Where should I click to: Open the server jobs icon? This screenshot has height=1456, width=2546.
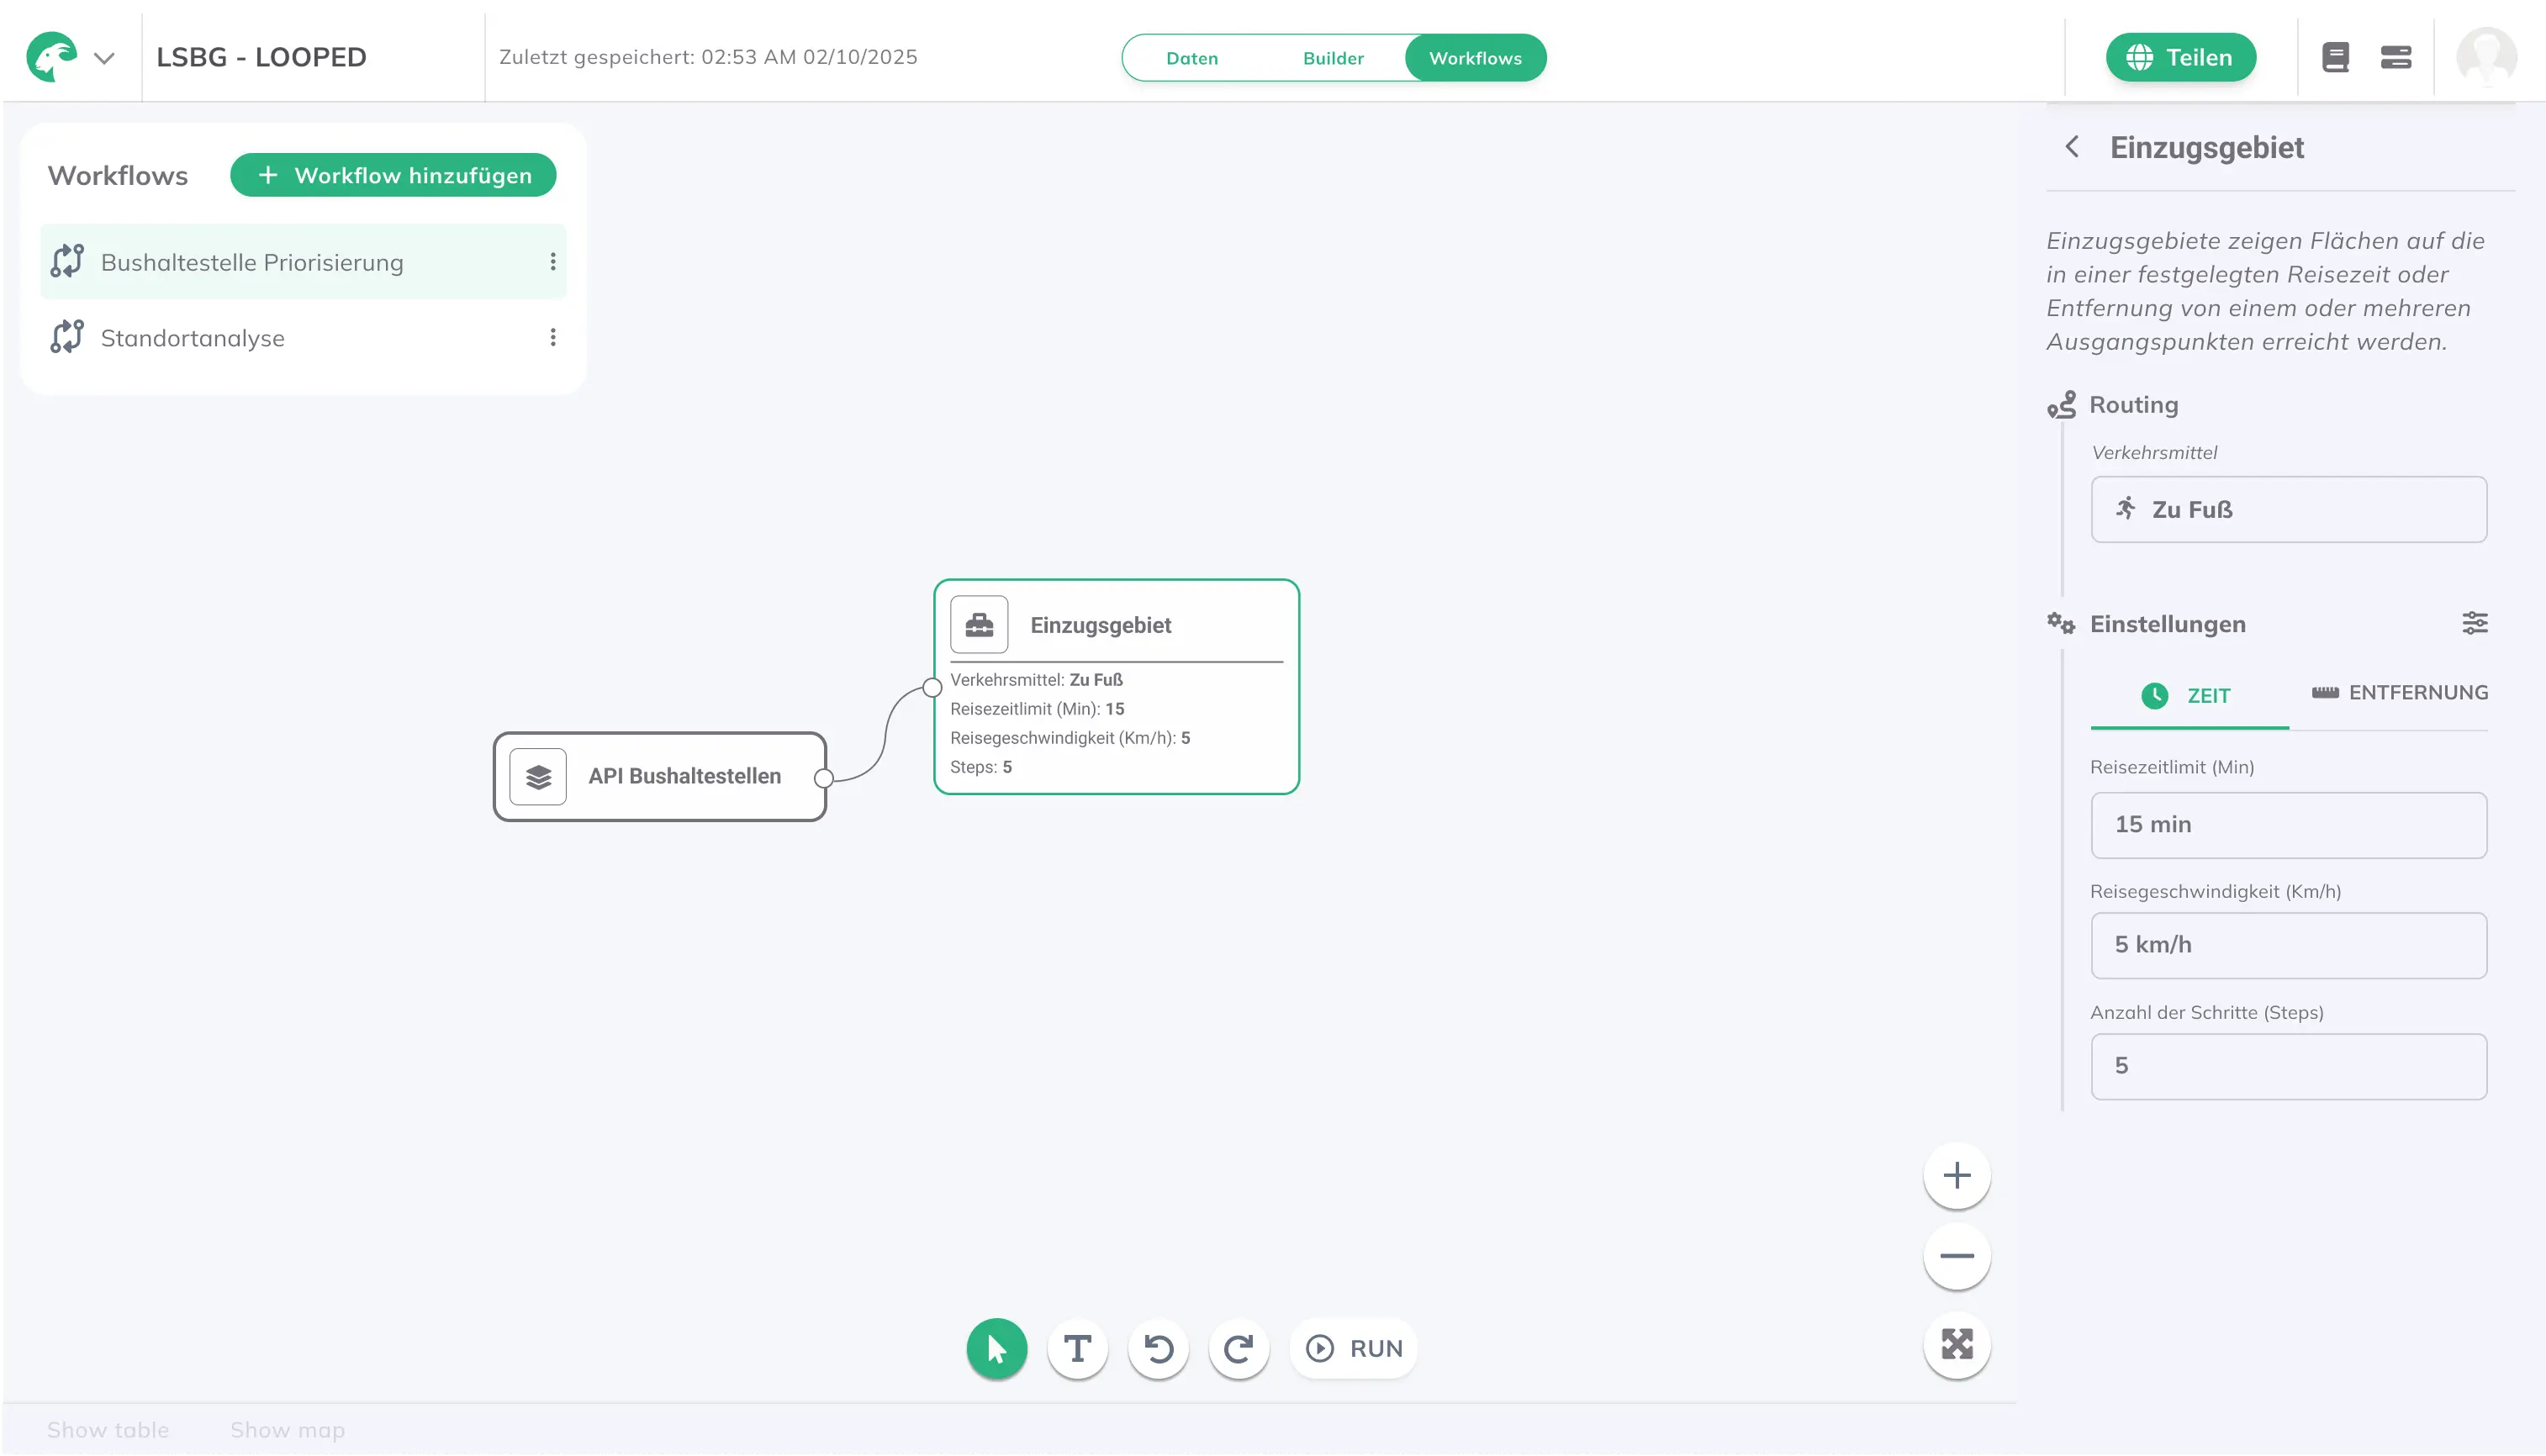2395,58
